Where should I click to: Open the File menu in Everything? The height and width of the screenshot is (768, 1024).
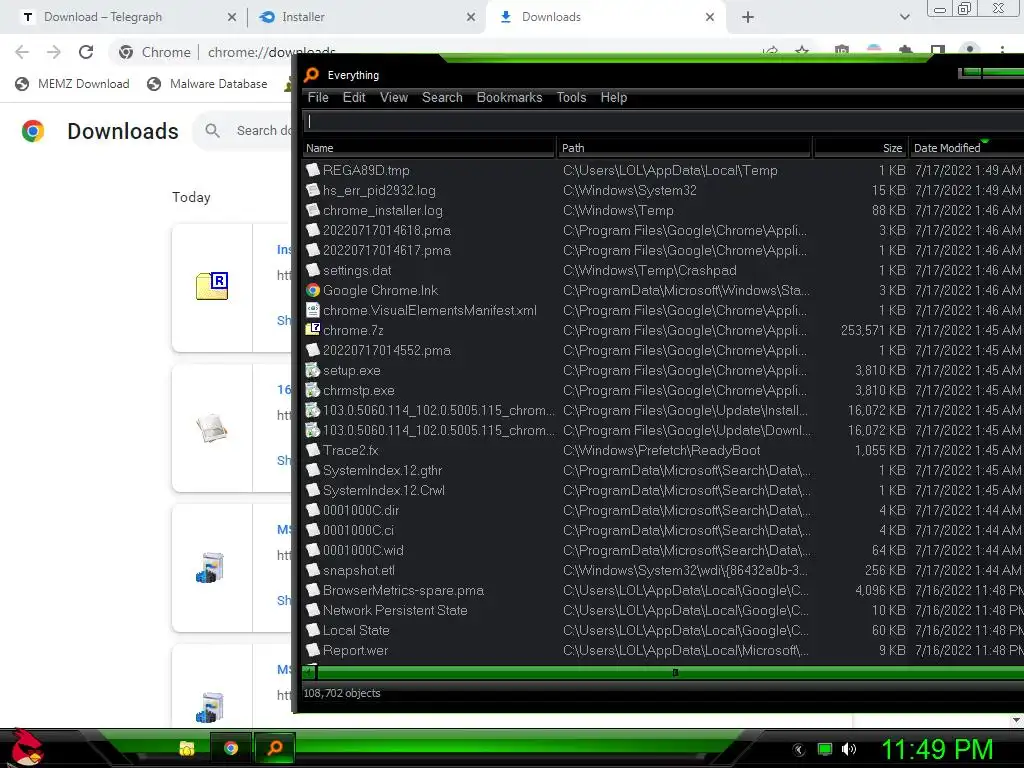318,97
